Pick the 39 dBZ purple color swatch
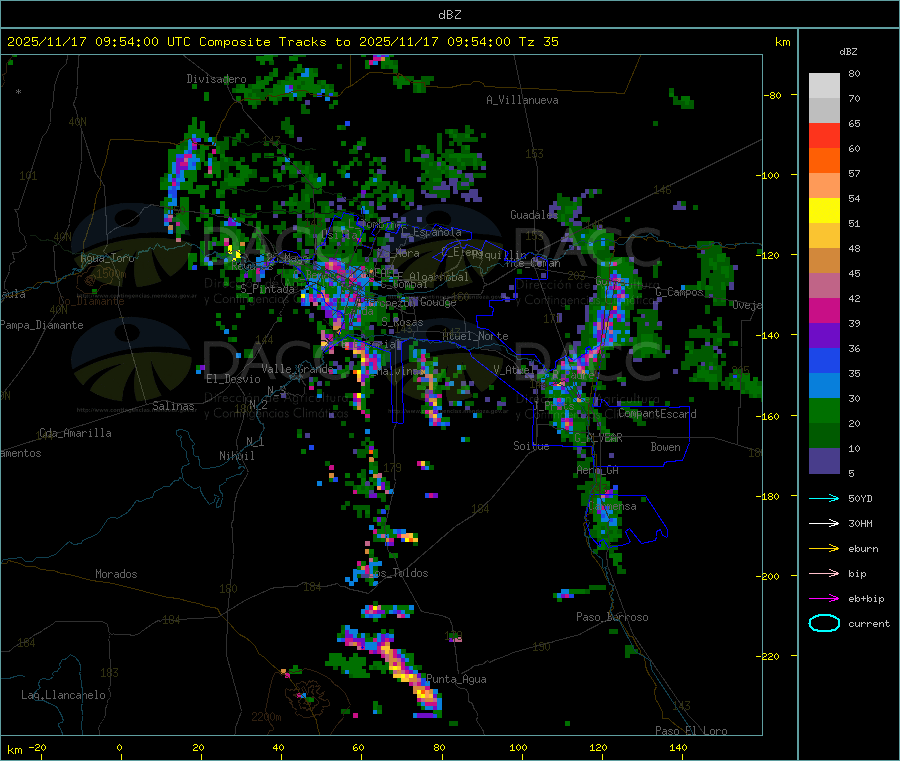The image size is (900, 761). click(824, 336)
